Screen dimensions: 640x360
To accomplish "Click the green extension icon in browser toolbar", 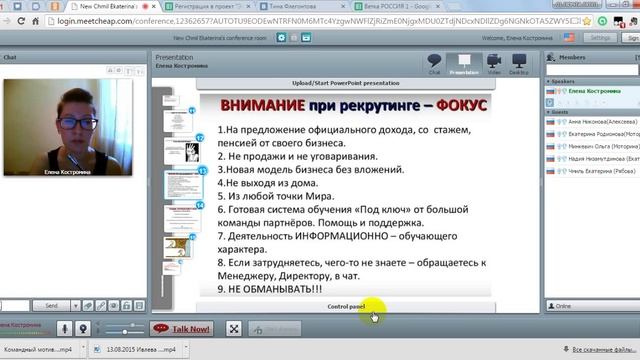I will pos(602,21).
